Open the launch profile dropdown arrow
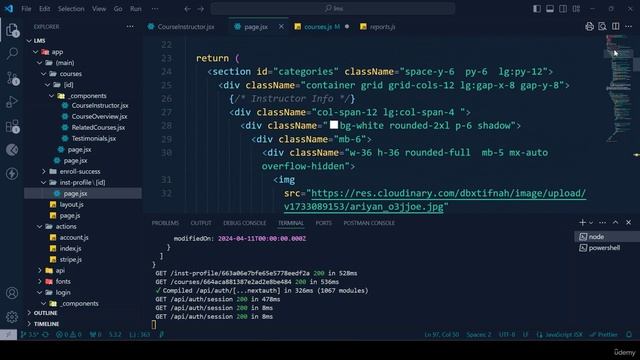Viewport: 640px width, 360px height. 591,223
